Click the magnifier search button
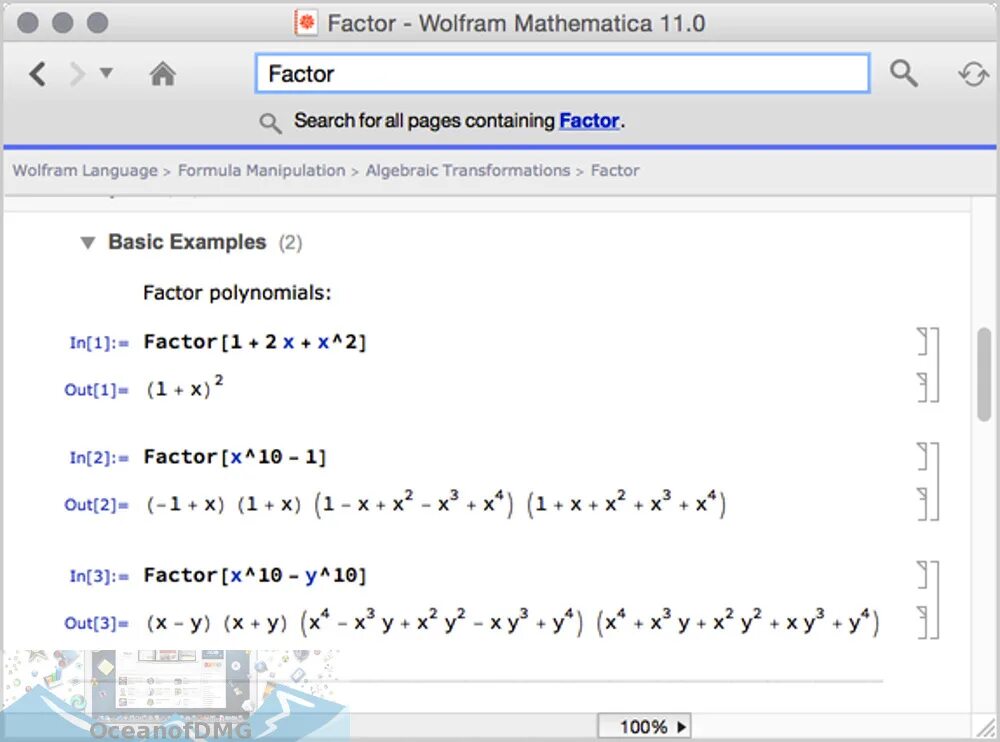 click(x=904, y=73)
